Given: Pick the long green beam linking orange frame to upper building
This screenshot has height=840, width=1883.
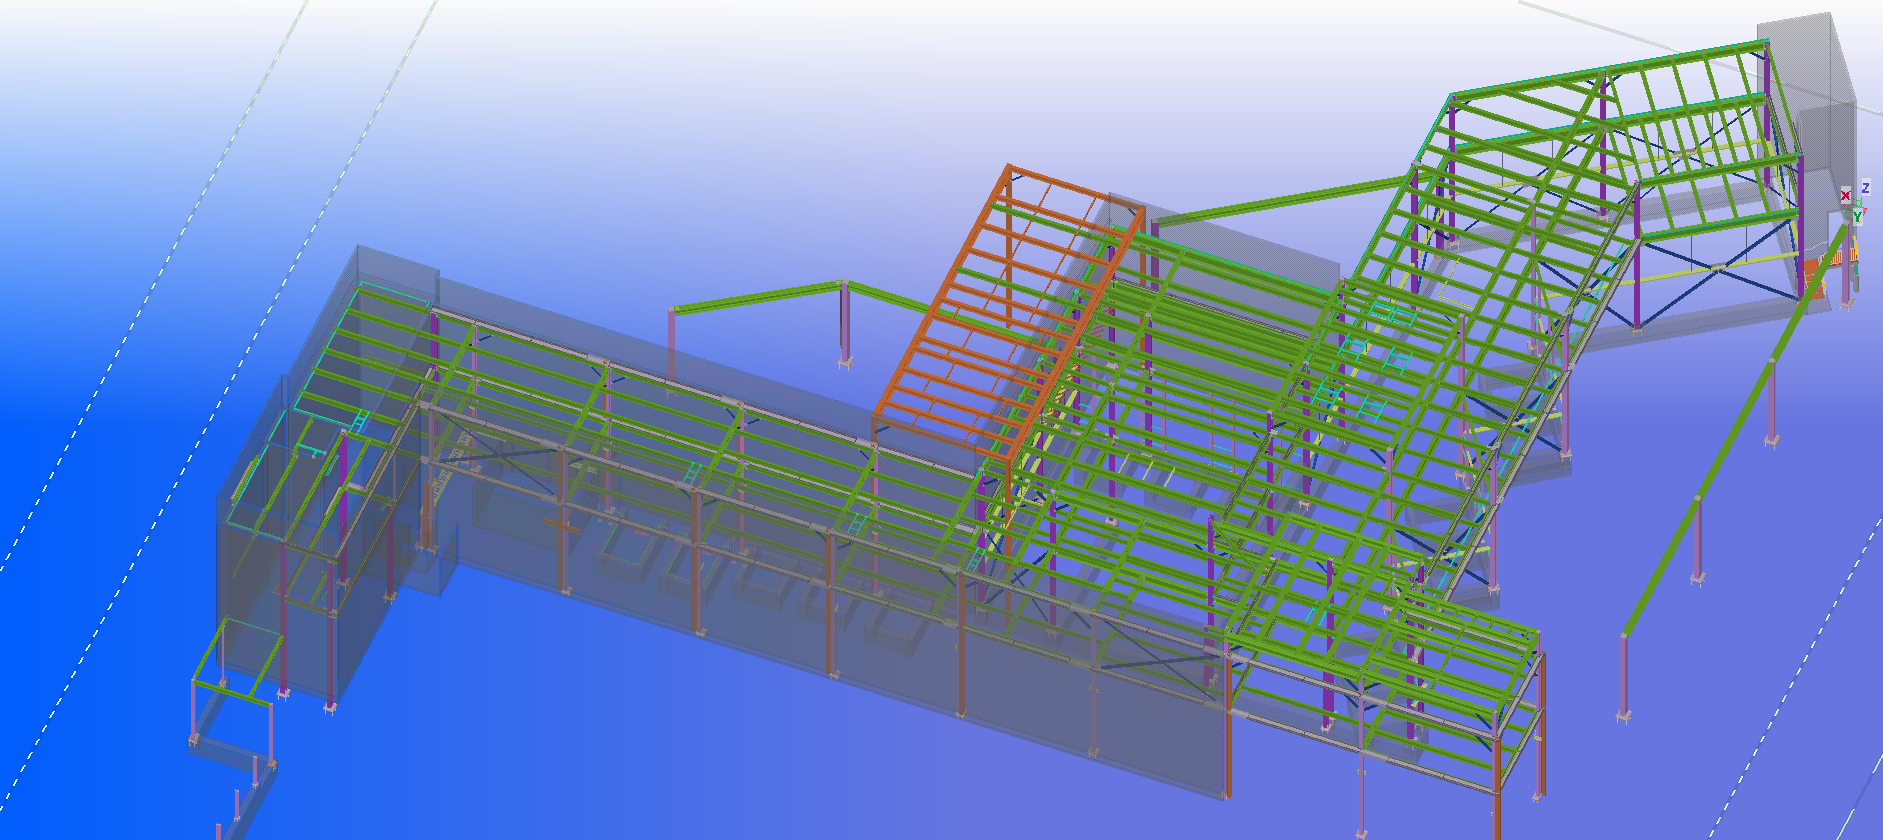Looking at the screenshot, I should click(1280, 201).
